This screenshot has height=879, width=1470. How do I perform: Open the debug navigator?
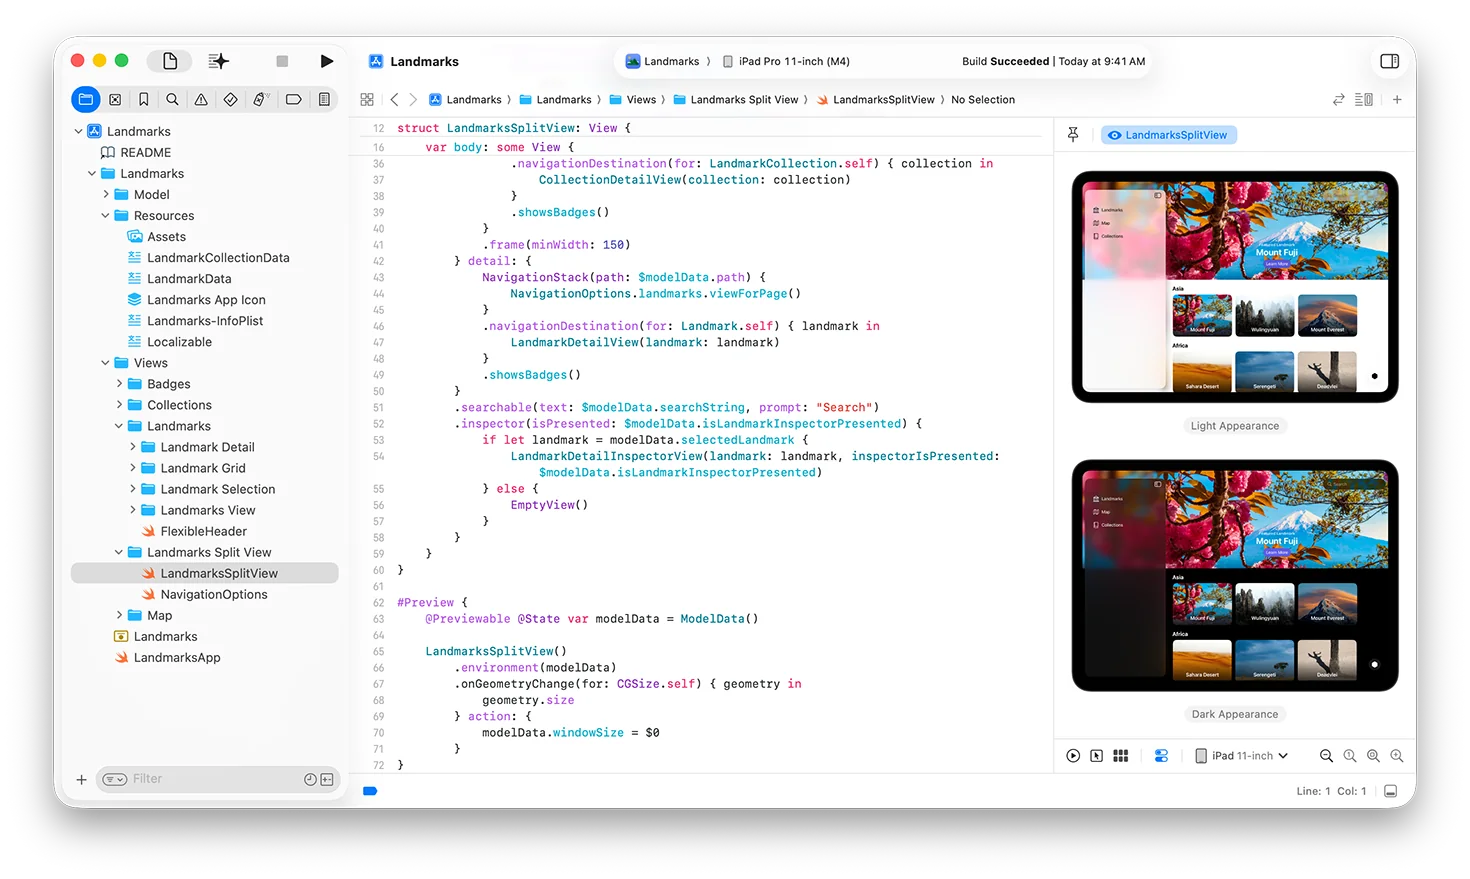261,99
